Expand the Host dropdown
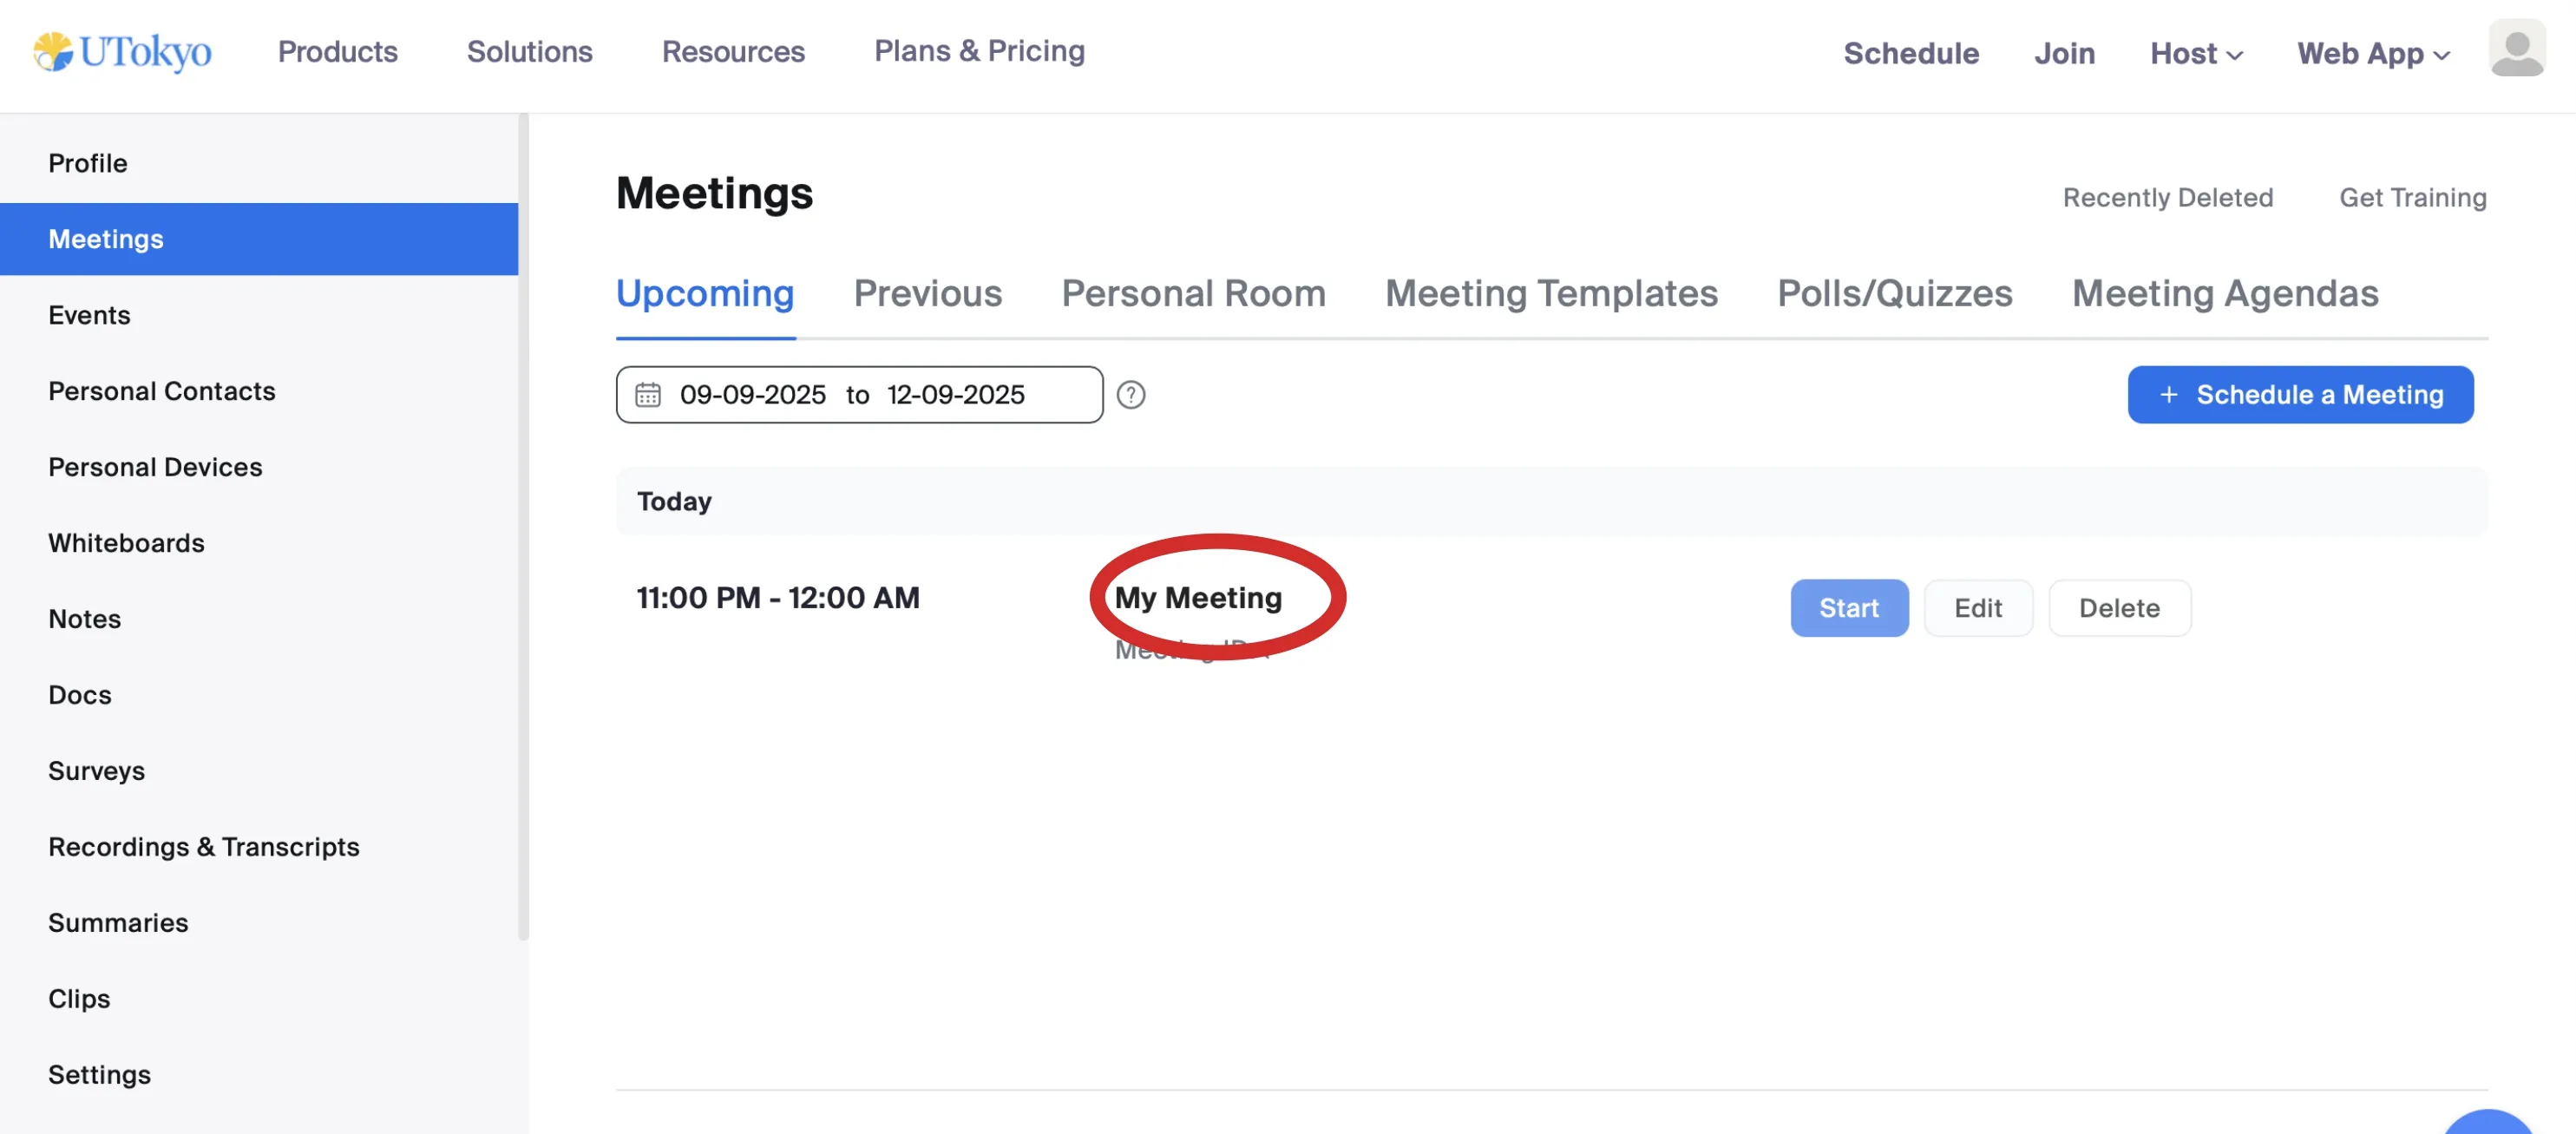 (x=2195, y=53)
